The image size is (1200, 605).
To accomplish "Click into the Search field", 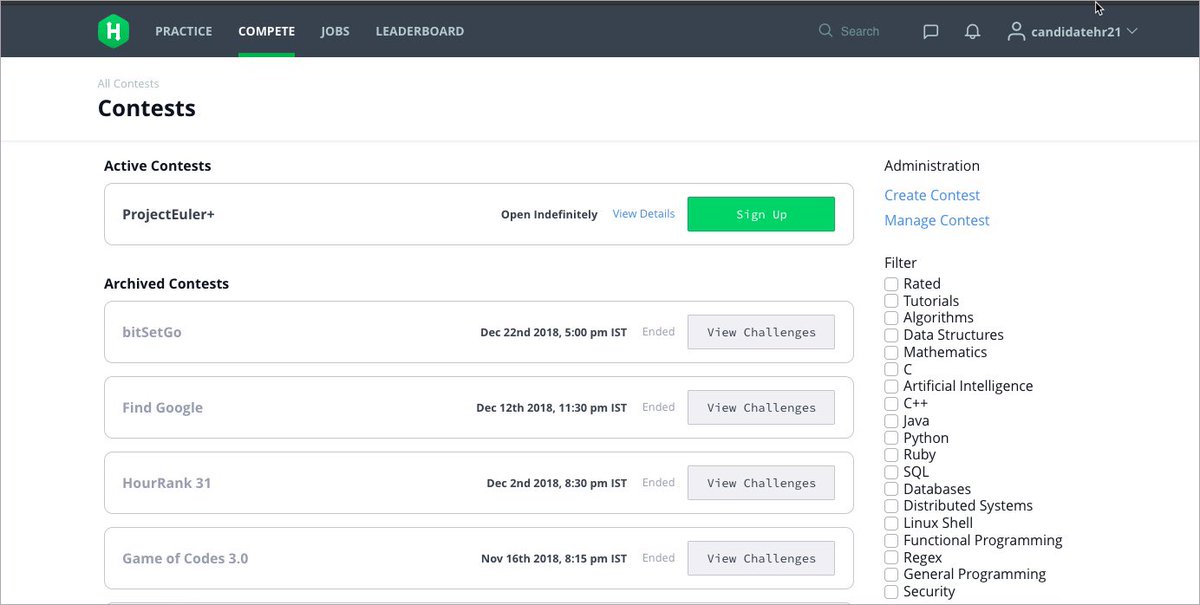I will click(860, 31).
